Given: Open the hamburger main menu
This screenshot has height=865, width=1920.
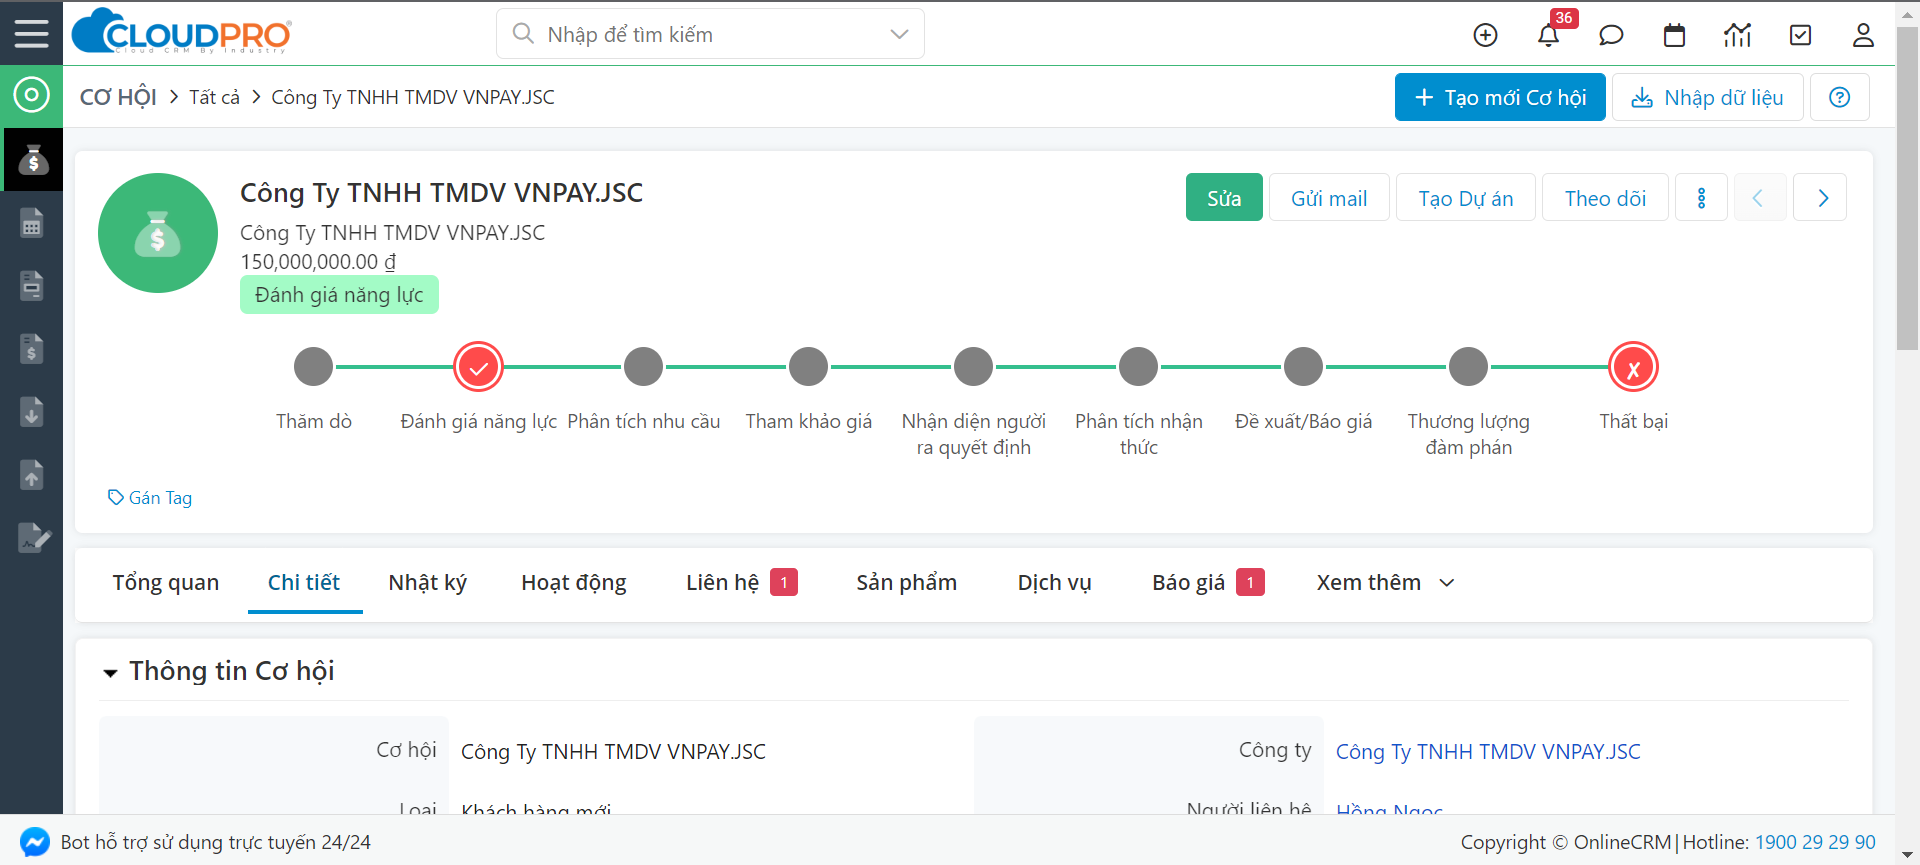Looking at the screenshot, I should click(31, 34).
